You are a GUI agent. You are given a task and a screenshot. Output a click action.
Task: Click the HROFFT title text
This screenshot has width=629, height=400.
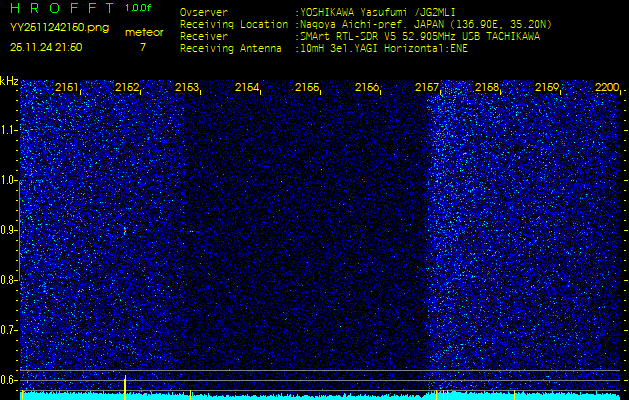tap(62, 8)
